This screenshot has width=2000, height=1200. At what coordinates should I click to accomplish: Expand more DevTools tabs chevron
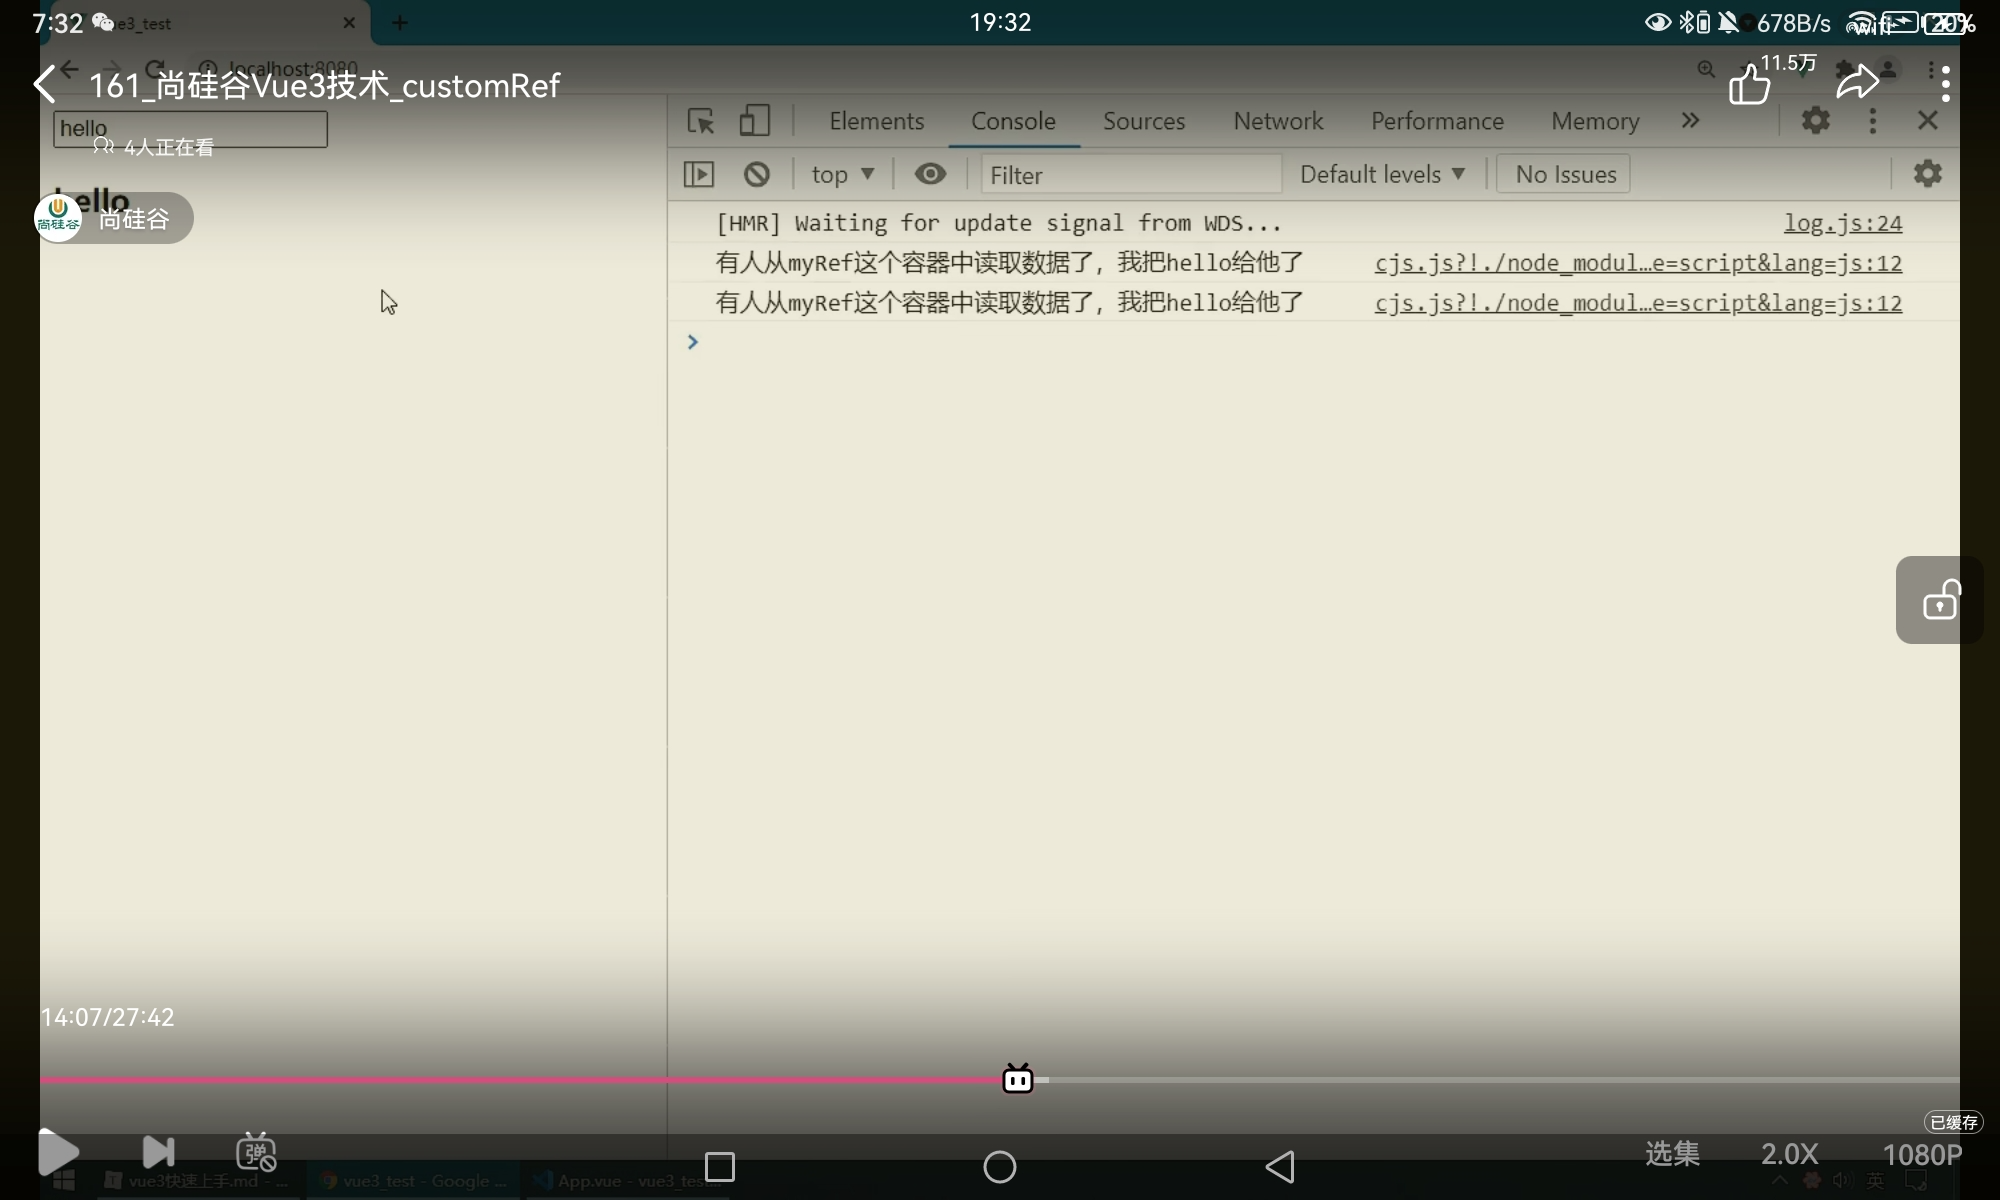click(1690, 121)
